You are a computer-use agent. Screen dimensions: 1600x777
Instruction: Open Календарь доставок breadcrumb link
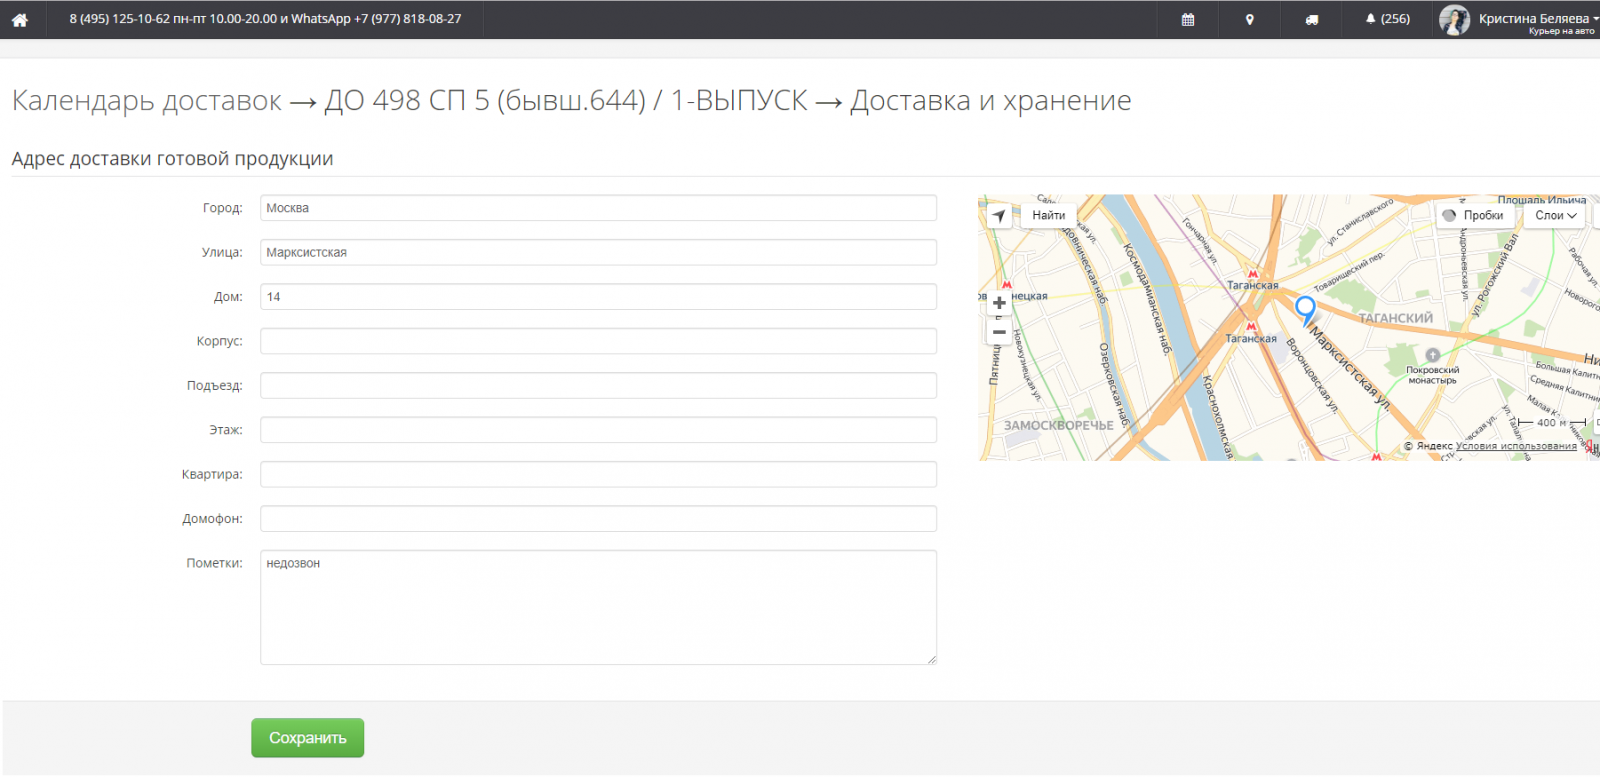pyautogui.click(x=146, y=101)
